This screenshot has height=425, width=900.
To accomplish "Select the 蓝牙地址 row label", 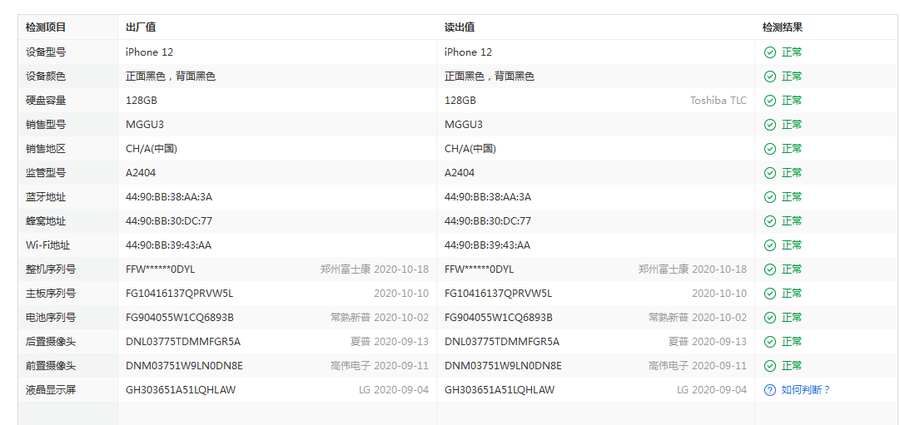I will 45,197.
